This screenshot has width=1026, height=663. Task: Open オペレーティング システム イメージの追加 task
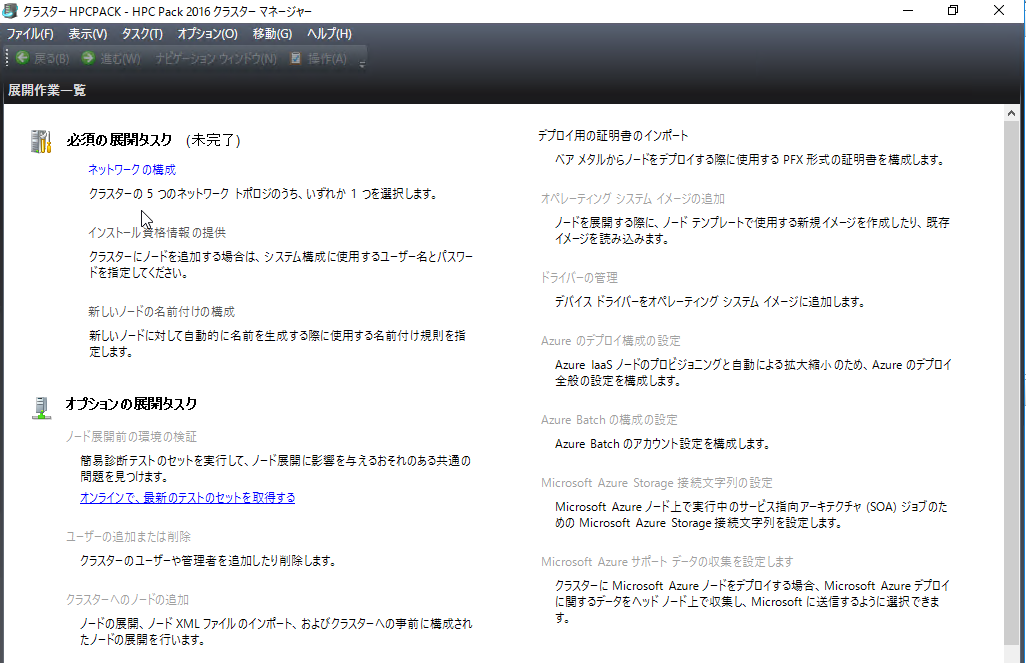tap(633, 198)
